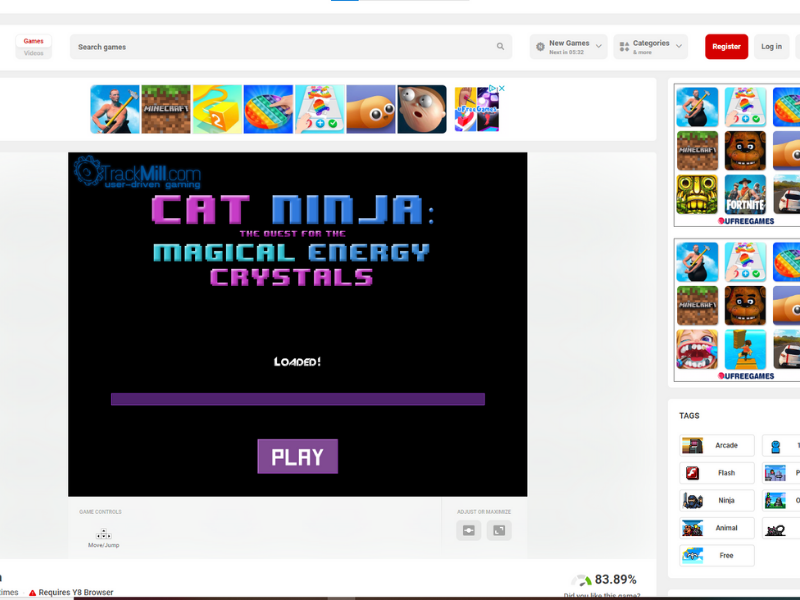Viewport: 800px width, 600px height.
Task: Click the purple loading progress bar
Action: 298,399
